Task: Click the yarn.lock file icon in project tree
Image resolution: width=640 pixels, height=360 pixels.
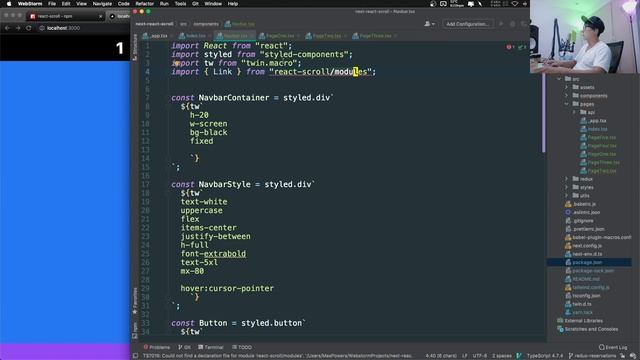Action: click(568, 312)
